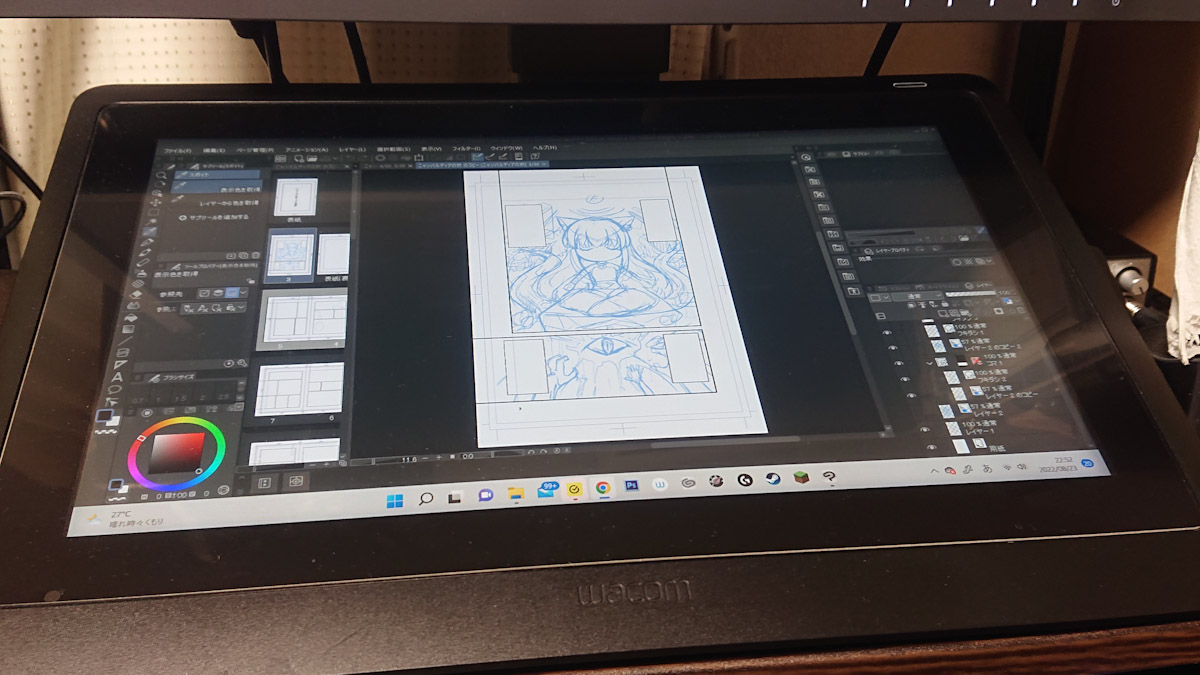Viewport: 1200px width, 675px height.
Task: Toggle visibility of 用紙 paper layer
Action: (x=931, y=447)
